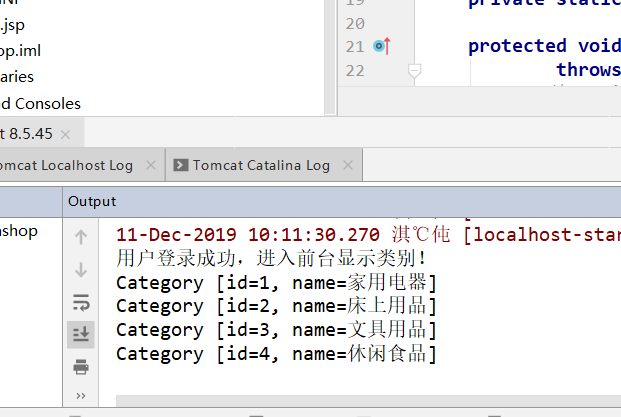Click the Tomcat Catalina Log tab icon
This screenshot has width=621, height=417.
tap(181, 165)
